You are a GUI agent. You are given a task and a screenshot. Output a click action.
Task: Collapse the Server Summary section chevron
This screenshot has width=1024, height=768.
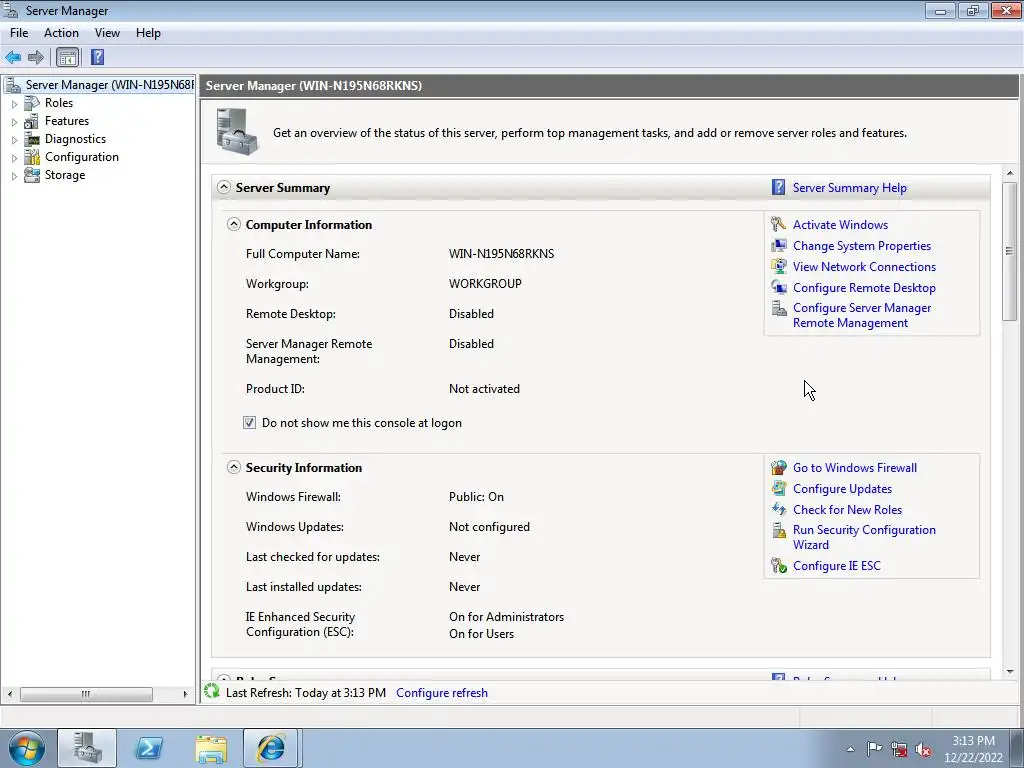[x=223, y=187]
